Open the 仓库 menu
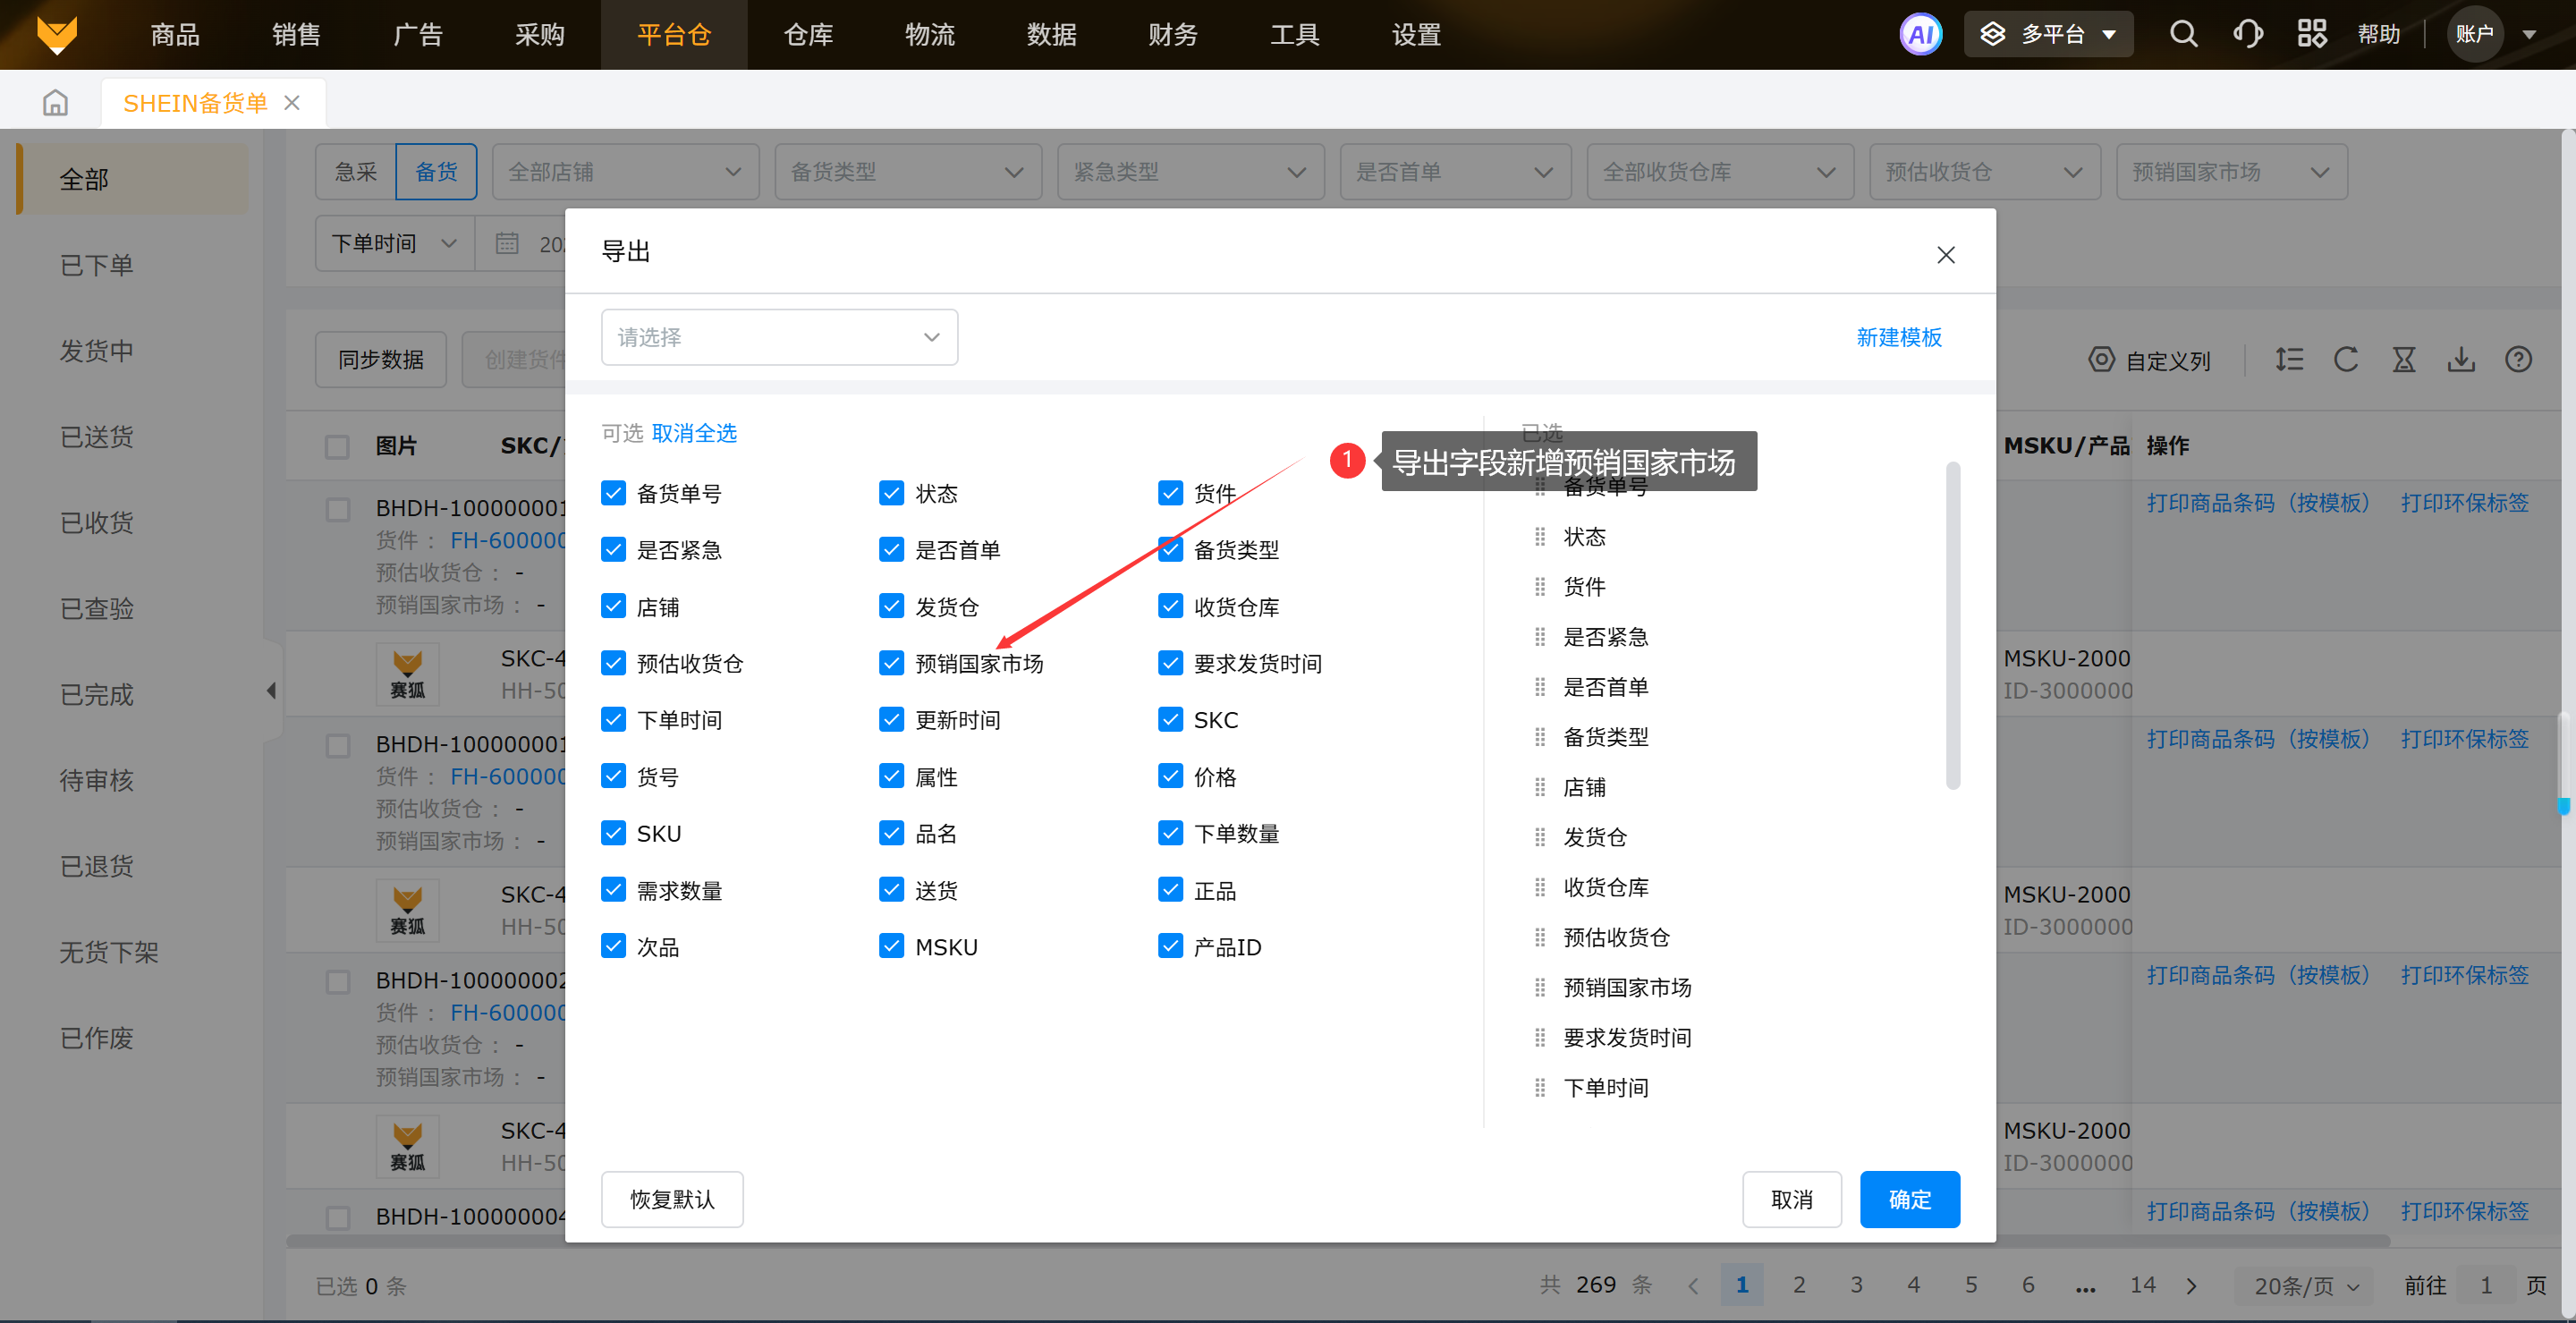This screenshot has width=2576, height=1323. pyautogui.click(x=808, y=35)
